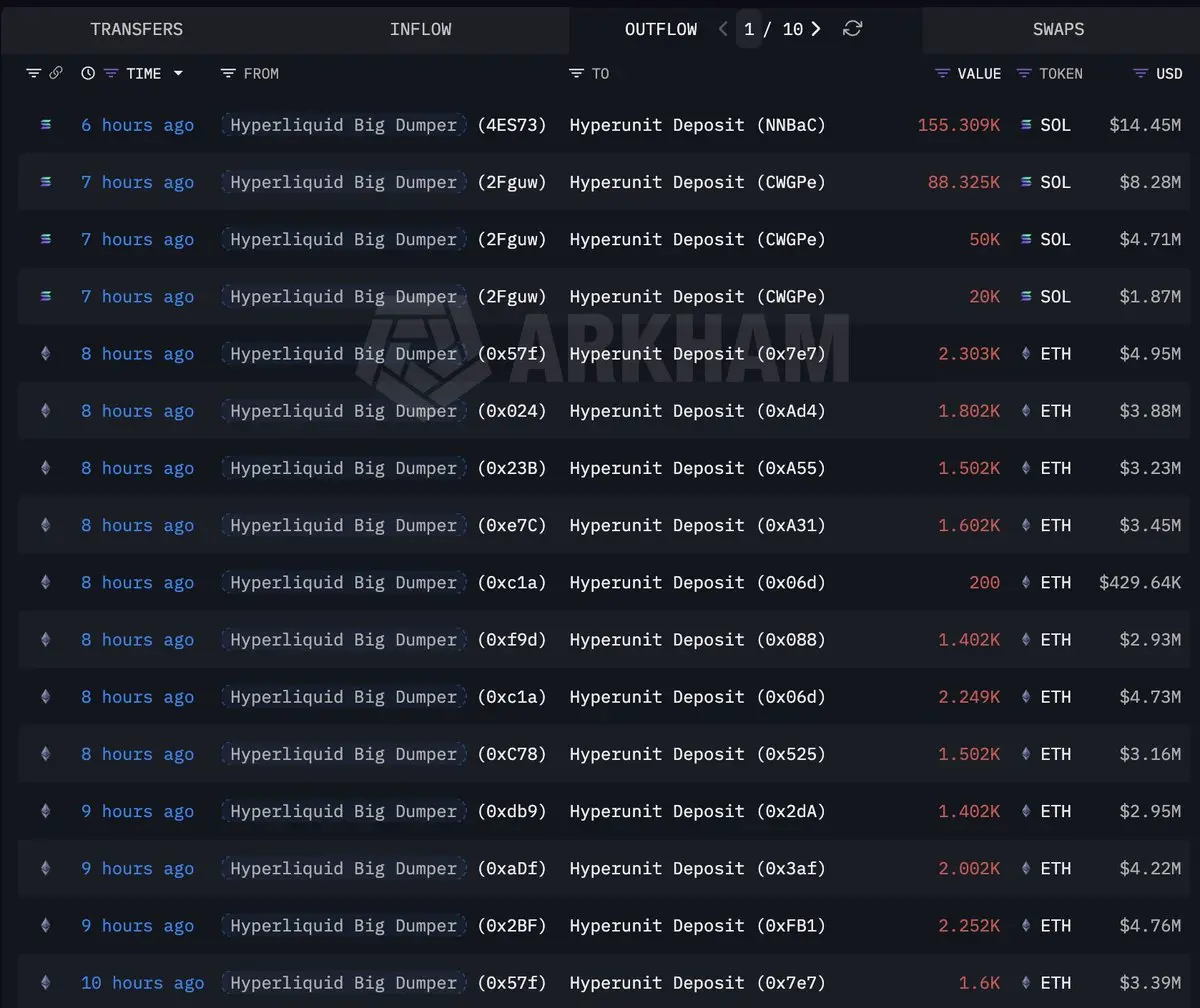The image size is (1200, 1008).
Task: Click the refresh icon beside page counter
Action: click(852, 29)
